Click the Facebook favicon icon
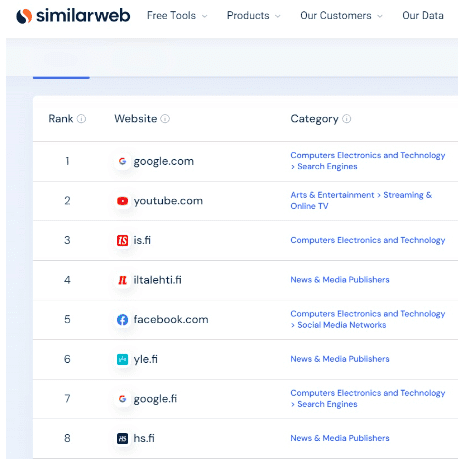 tap(122, 320)
